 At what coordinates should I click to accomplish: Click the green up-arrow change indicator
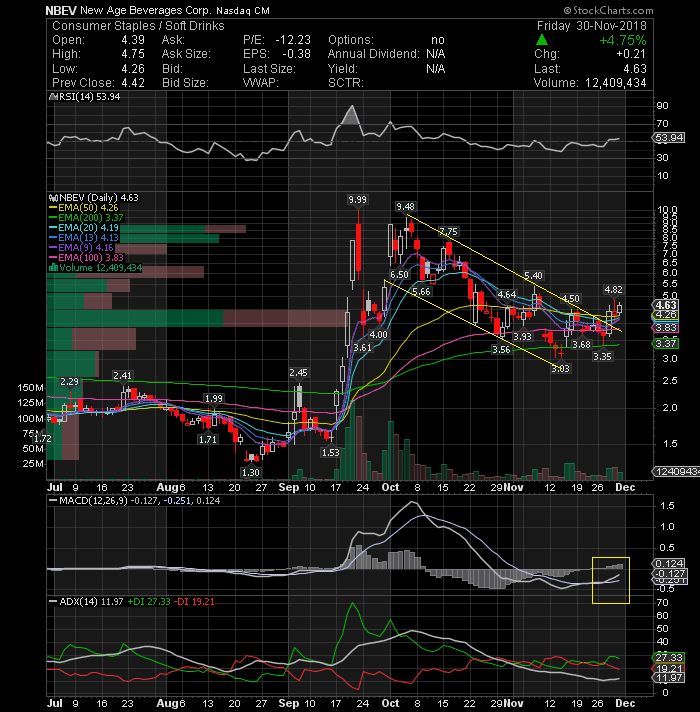(x=542, y=40)
